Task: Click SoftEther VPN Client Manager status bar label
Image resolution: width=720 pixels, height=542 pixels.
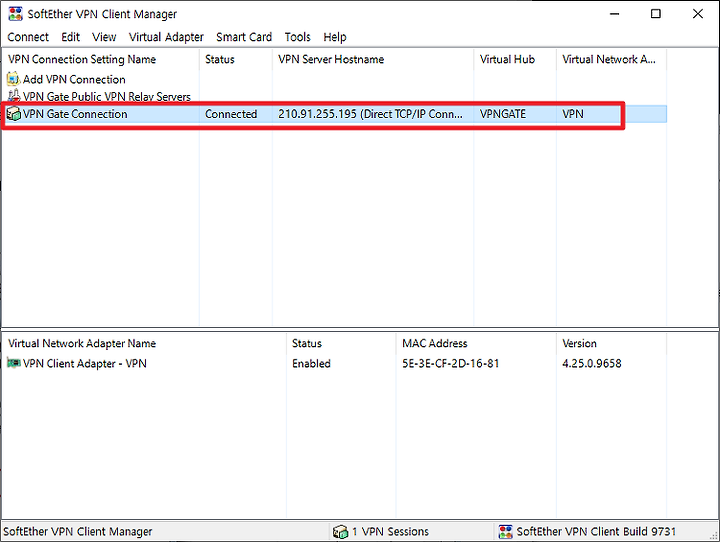Action: 78,531
